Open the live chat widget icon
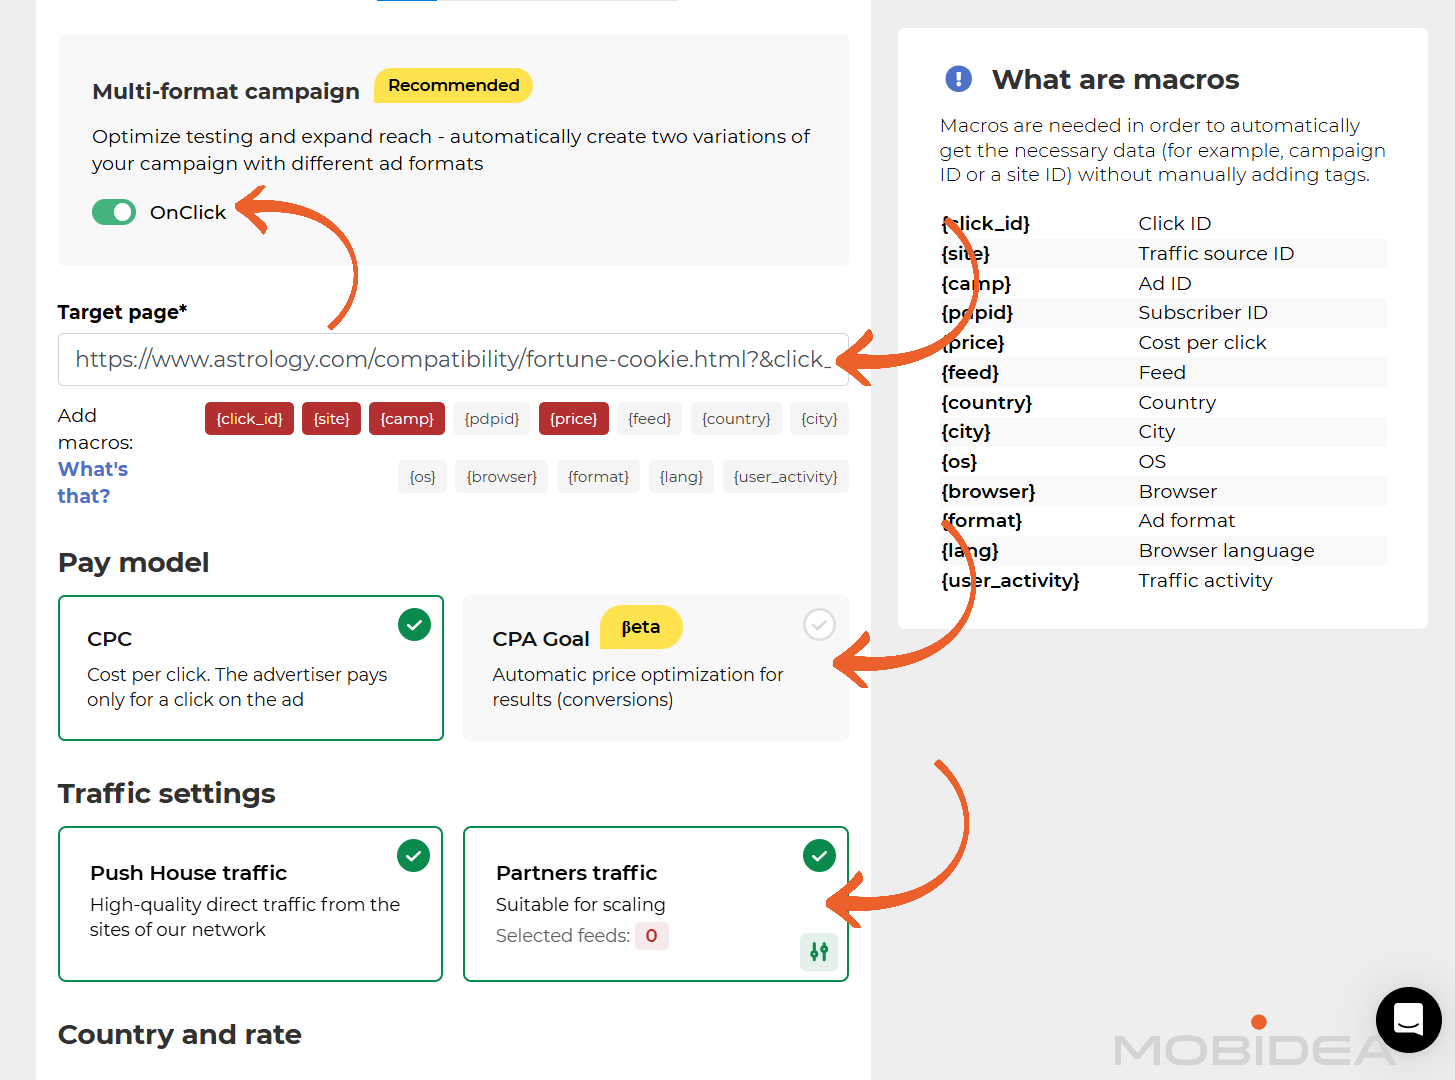1455x1080 pixels. (1408, 1020)
